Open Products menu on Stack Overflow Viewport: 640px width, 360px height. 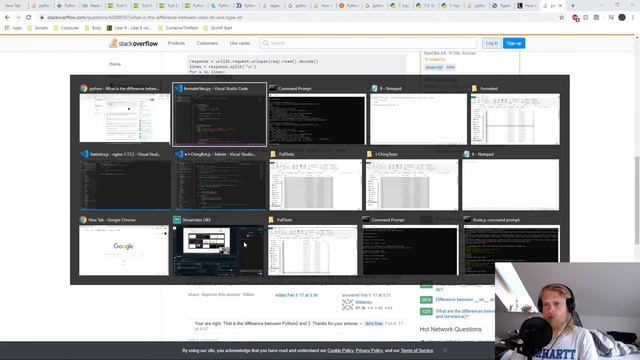pyautogui.click(x=176, y=43)
